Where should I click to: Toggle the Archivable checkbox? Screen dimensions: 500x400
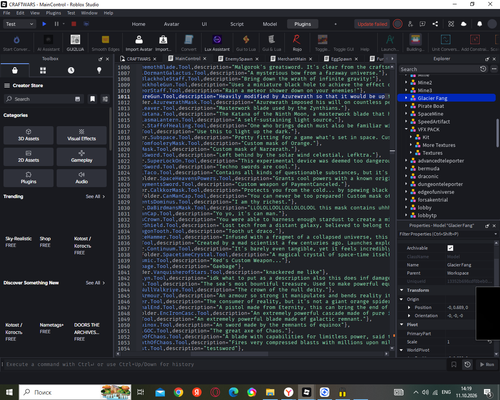450,248
